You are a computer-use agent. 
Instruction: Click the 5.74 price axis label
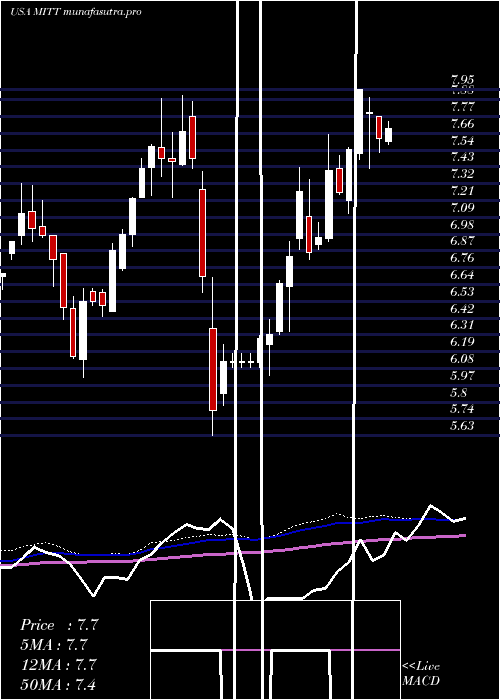point(462,409)
